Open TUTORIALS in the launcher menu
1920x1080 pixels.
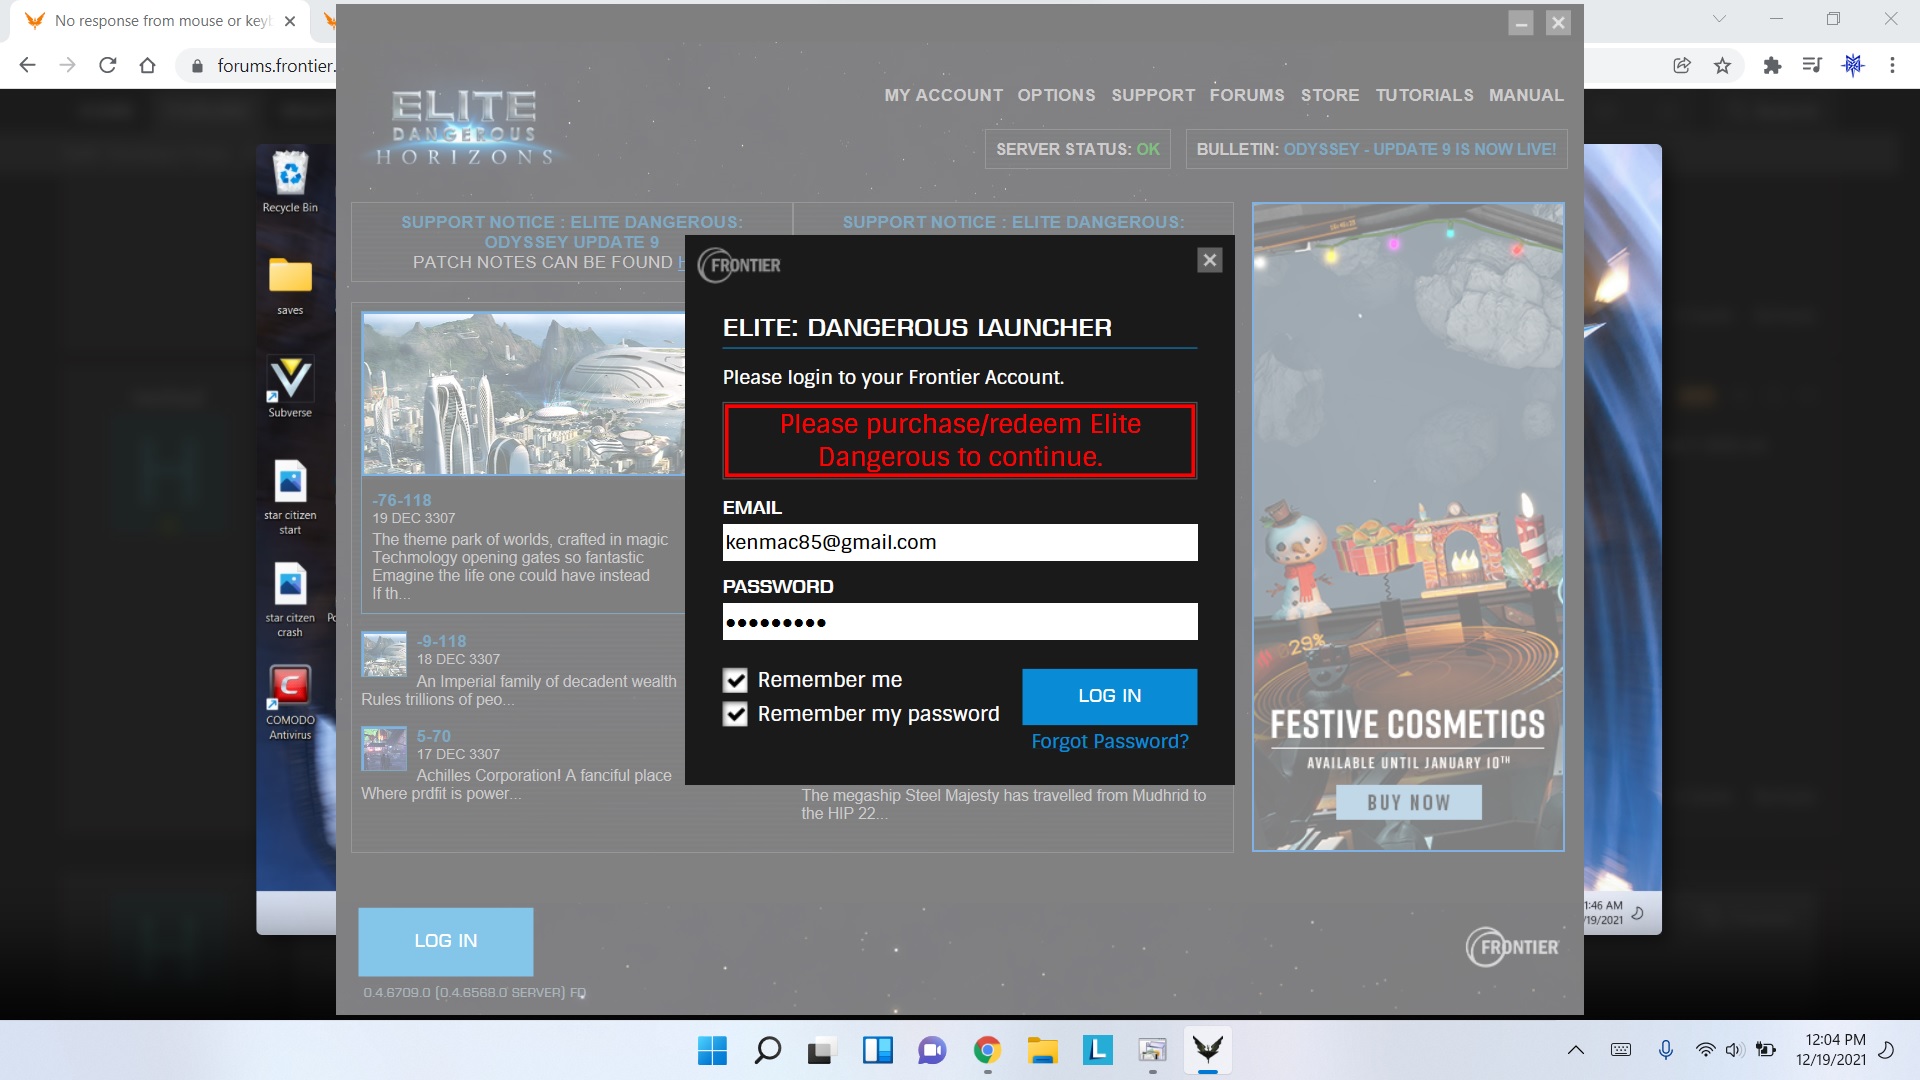1424,95
